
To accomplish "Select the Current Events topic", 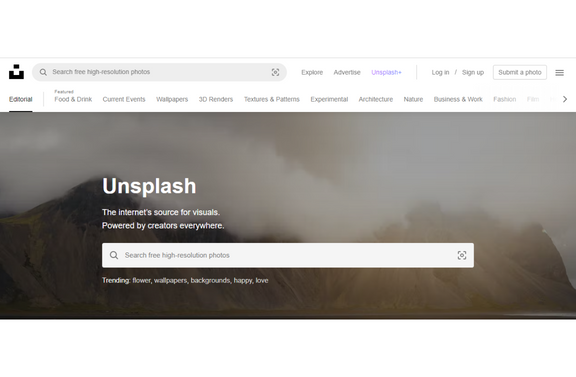I will tap(124, 99).
